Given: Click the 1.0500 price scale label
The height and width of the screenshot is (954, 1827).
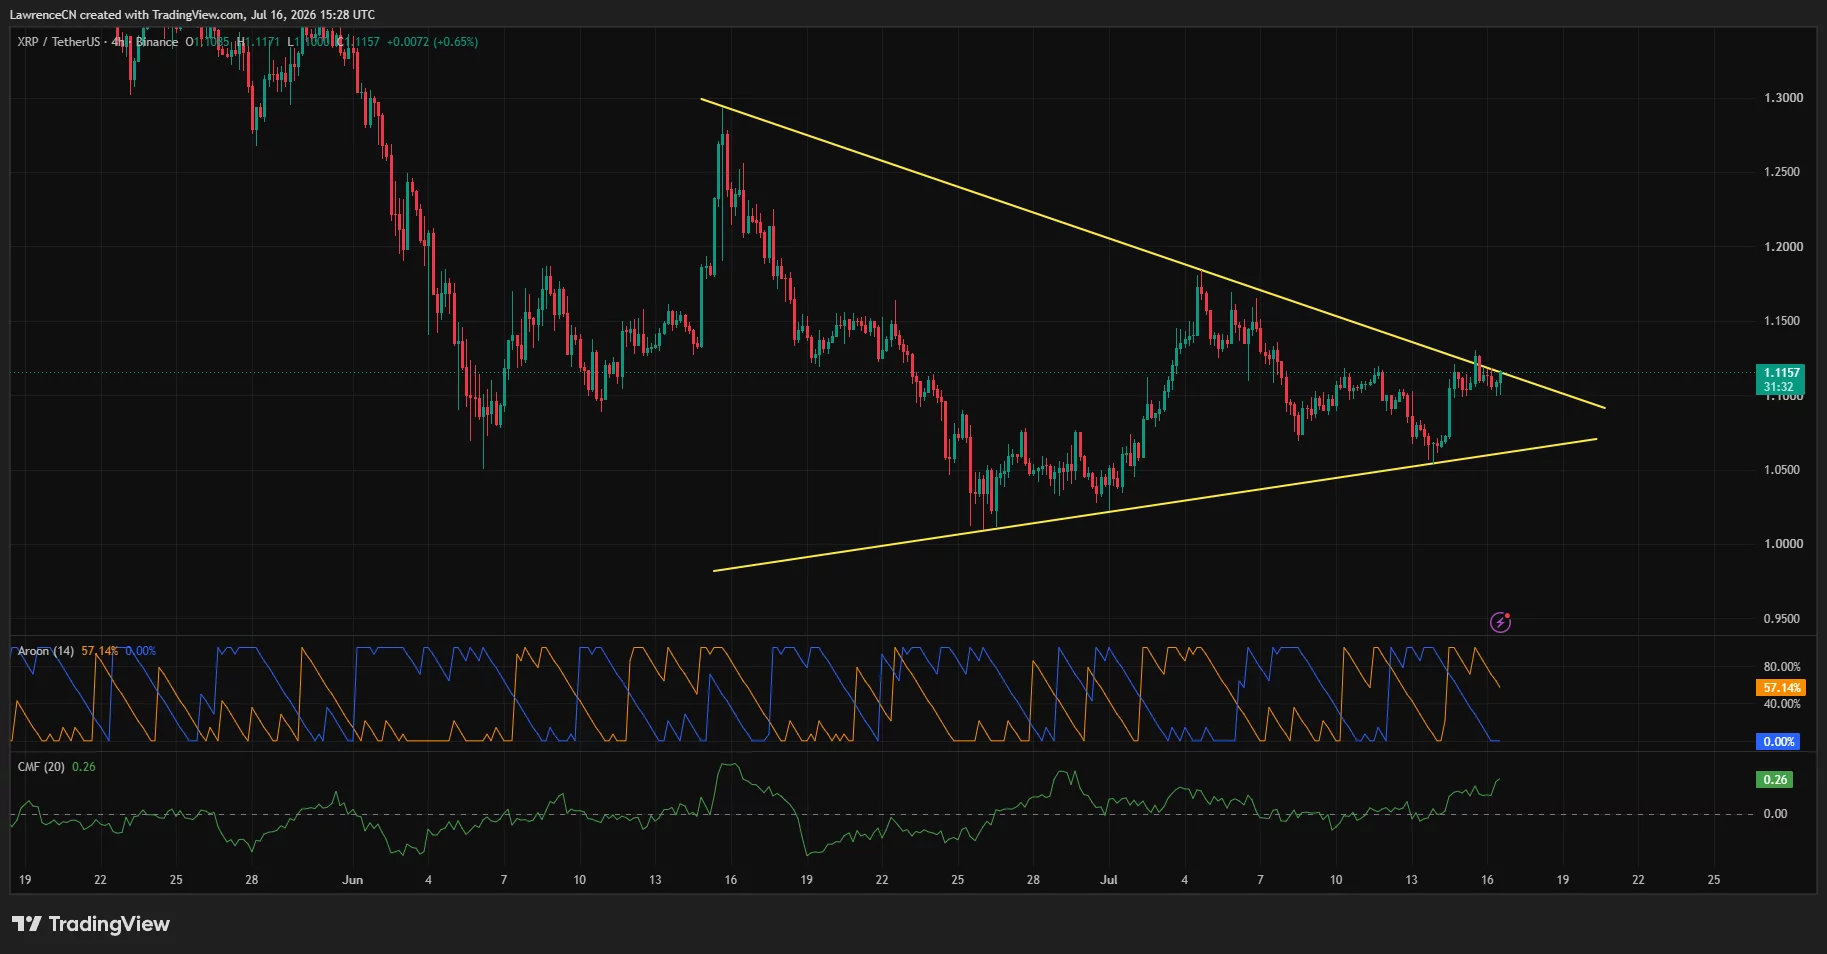Looking at the screenshot, I should coord(1783,470).
